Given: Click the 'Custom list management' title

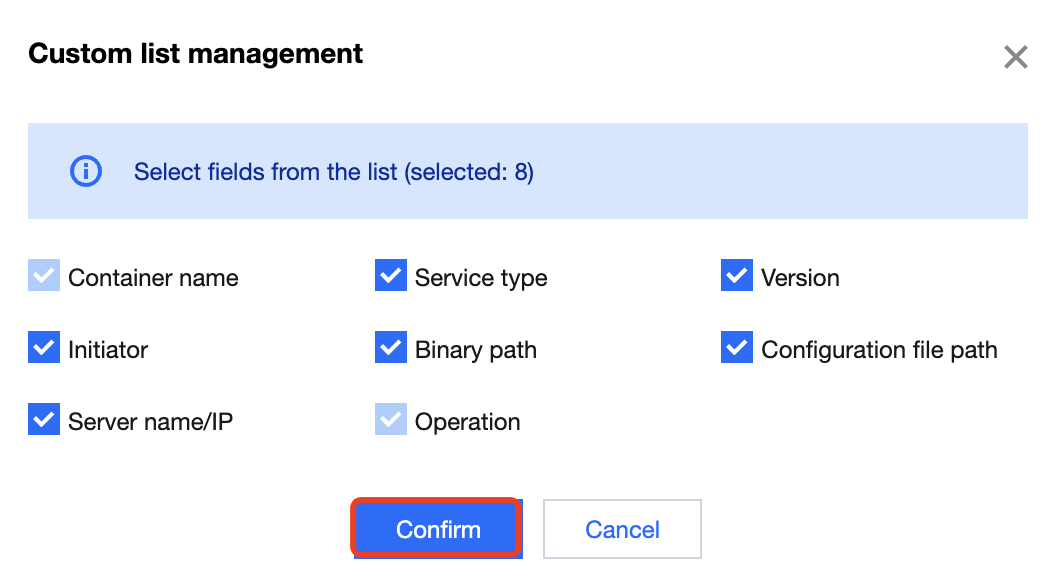Looking at the screenshot, I should tap(195, 53).
